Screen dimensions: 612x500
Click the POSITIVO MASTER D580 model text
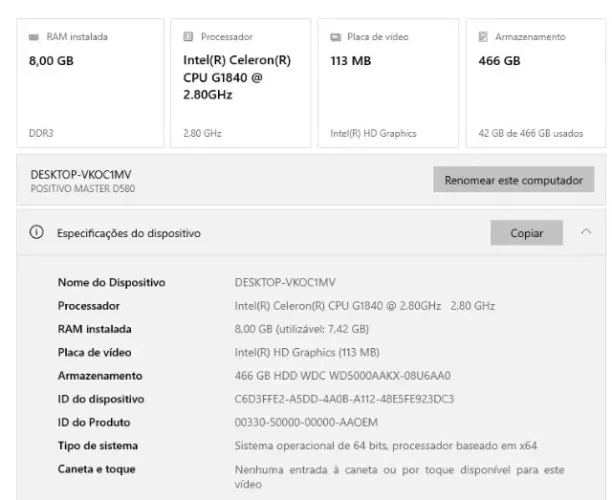point(83,189)
